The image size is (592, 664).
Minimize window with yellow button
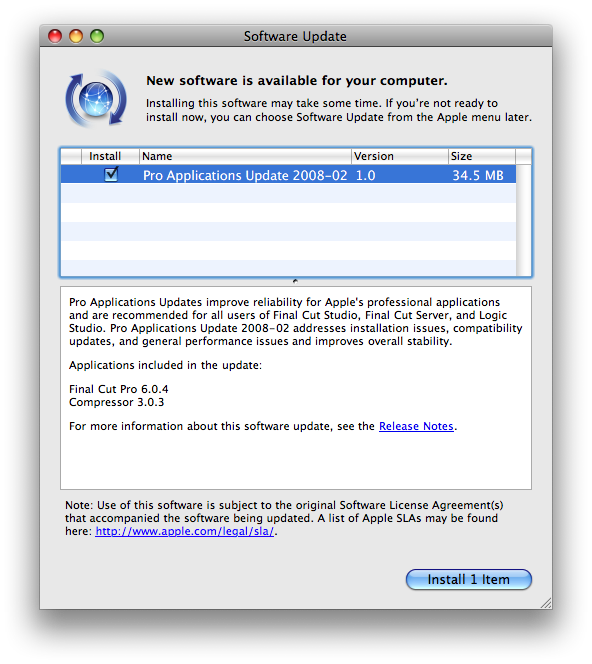76,36
